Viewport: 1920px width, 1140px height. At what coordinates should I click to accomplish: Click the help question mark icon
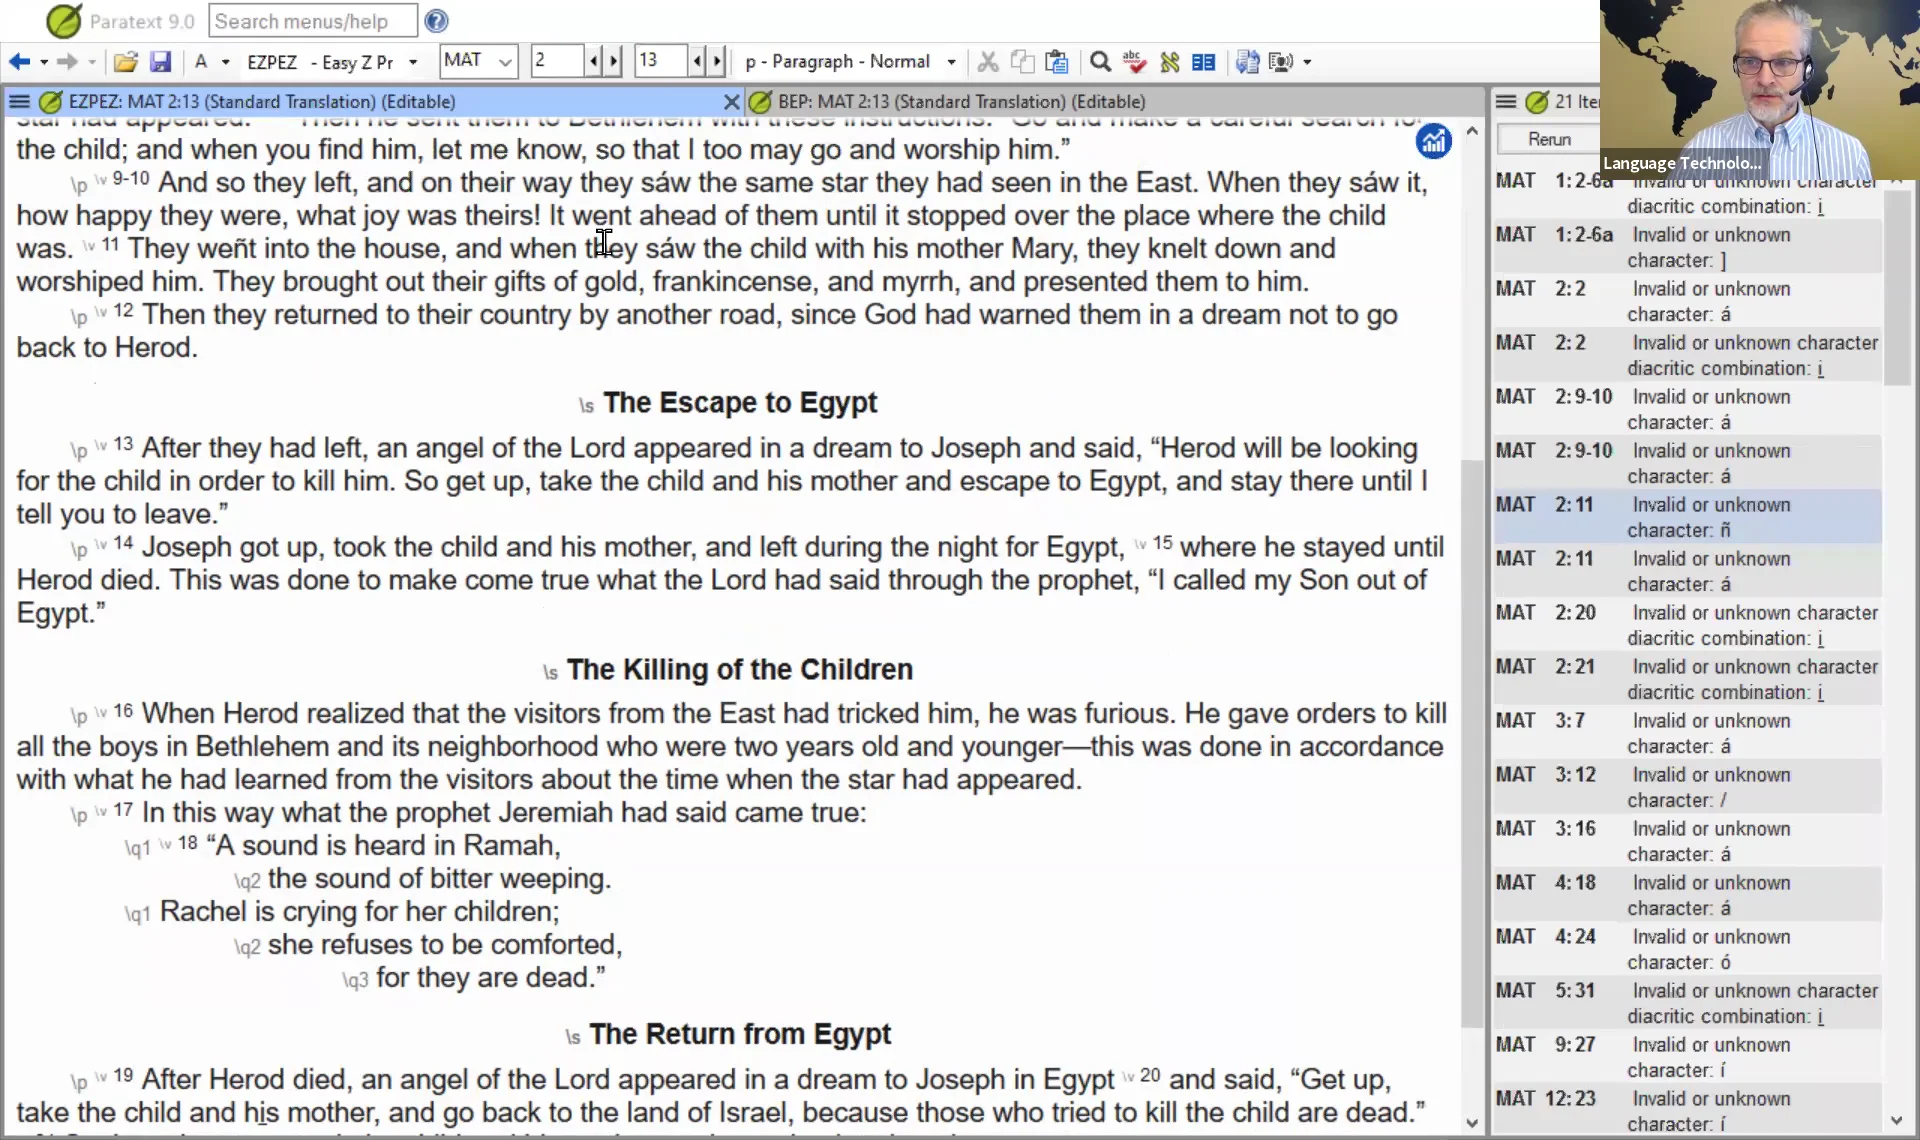point(436,21)
